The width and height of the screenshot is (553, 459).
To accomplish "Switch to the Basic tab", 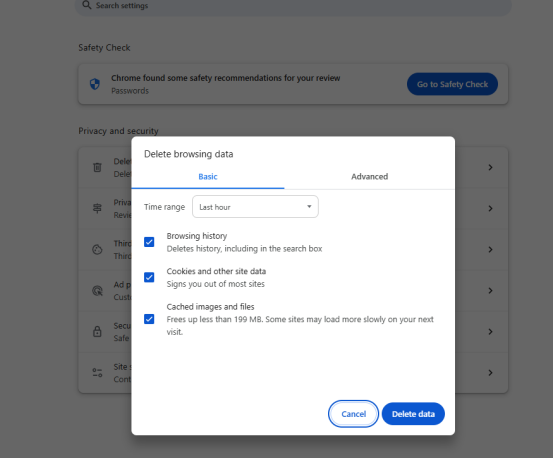I will click(x=208, y=177).
